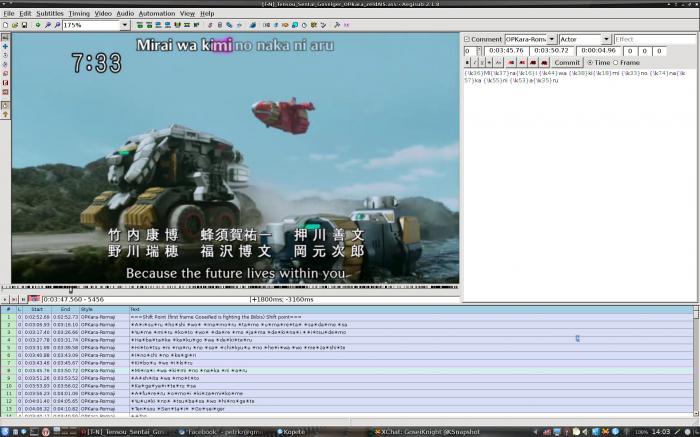
Task: Open Attachments list toolbar icon
Action: 229,25
